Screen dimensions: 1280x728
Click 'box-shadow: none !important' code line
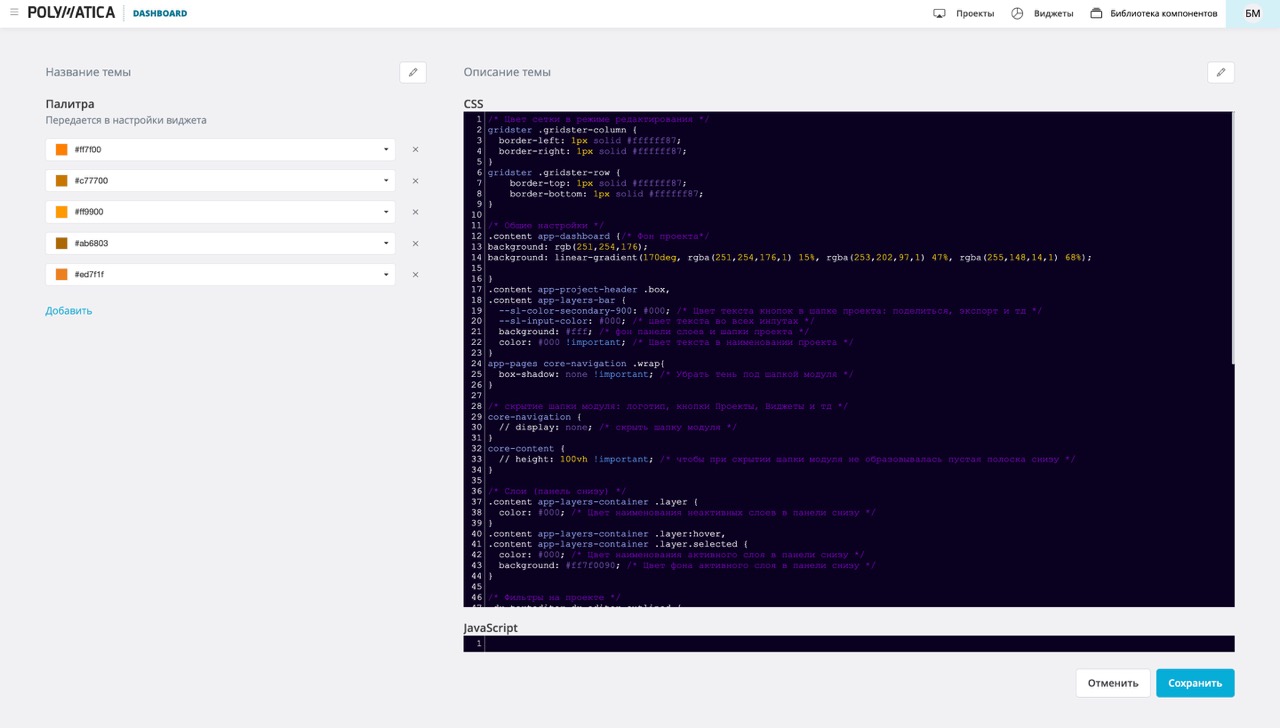coord(576,375)
